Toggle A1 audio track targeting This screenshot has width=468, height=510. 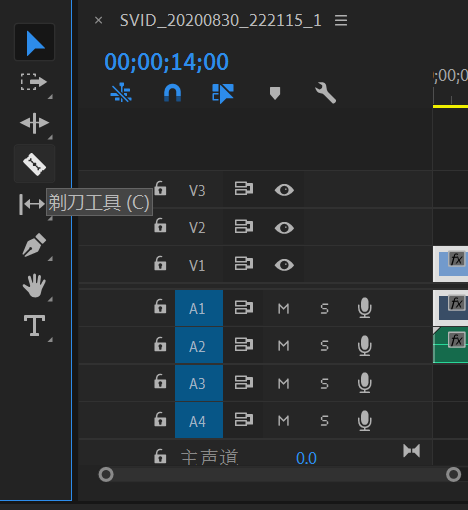pyautogui.click(x=199, y=308)
